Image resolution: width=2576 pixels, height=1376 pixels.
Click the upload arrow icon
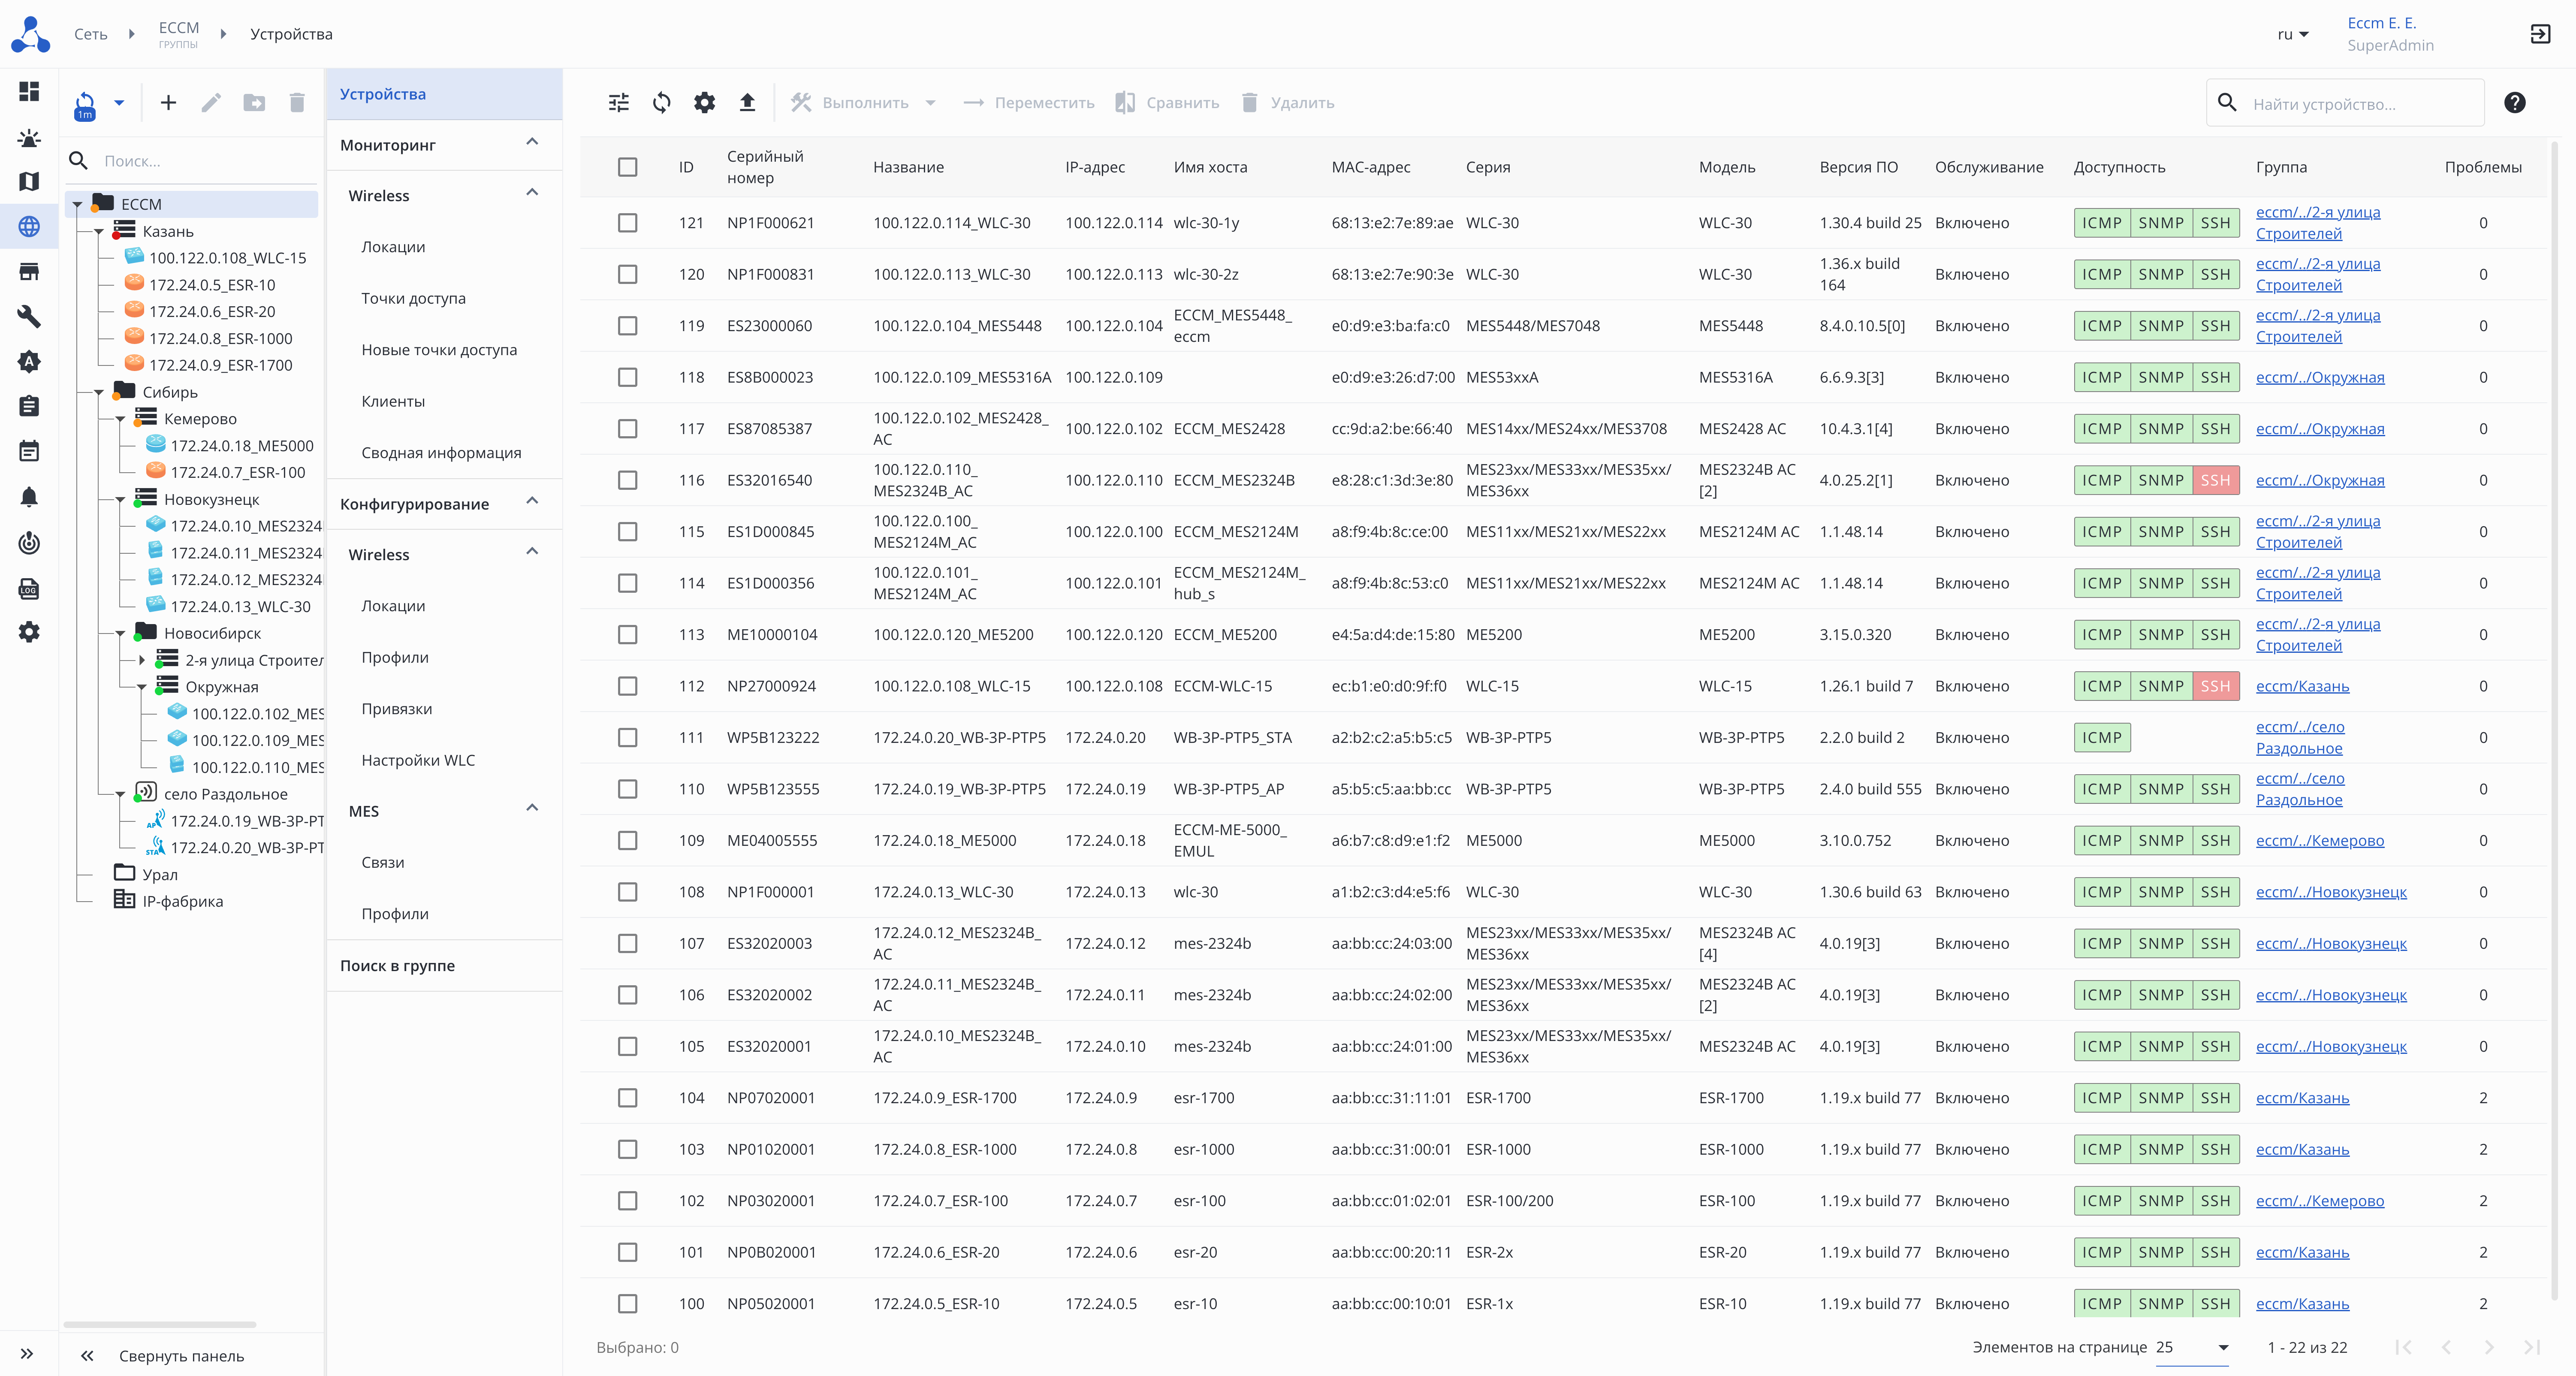[x=747, y=102]
